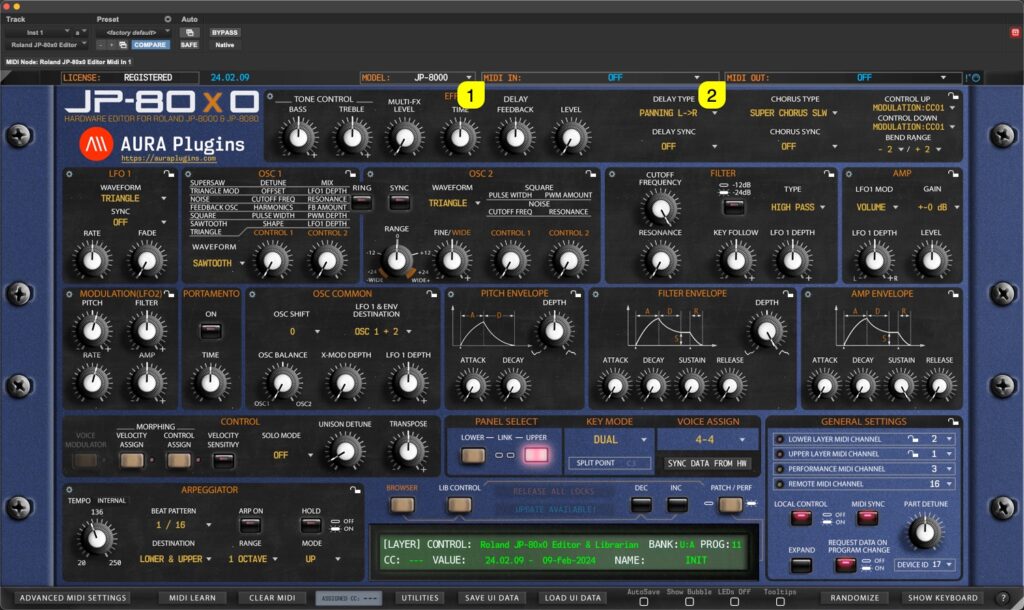Click SHOW KEYBOARD button
The width and height of the screenshot is (1024, 610).
pyautogui.click(x=942, y=598)
